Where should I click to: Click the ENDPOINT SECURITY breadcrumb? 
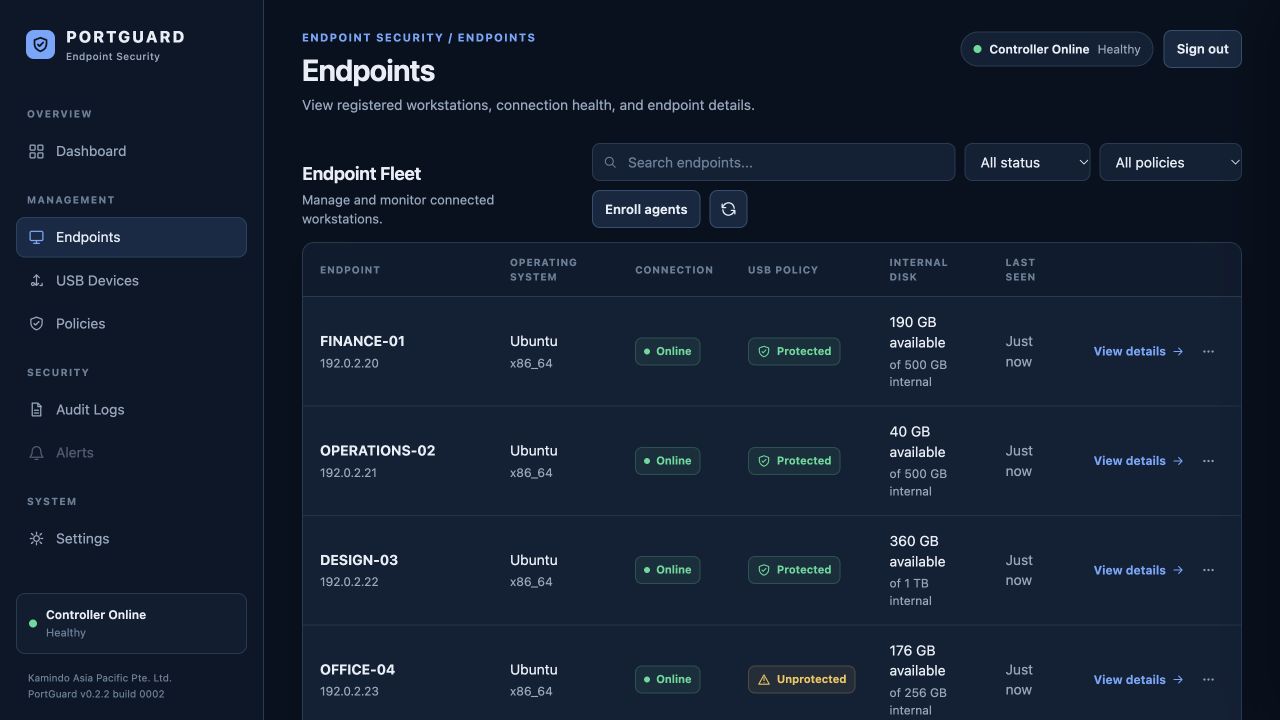tap(373, 38)
